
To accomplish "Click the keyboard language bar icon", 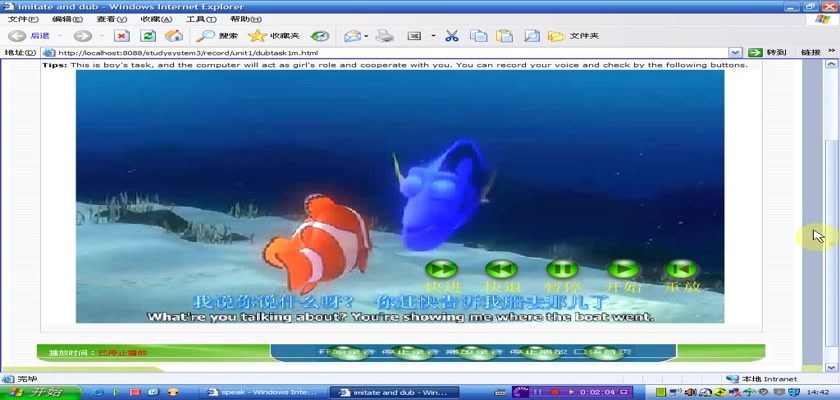I will pos(500,393).
